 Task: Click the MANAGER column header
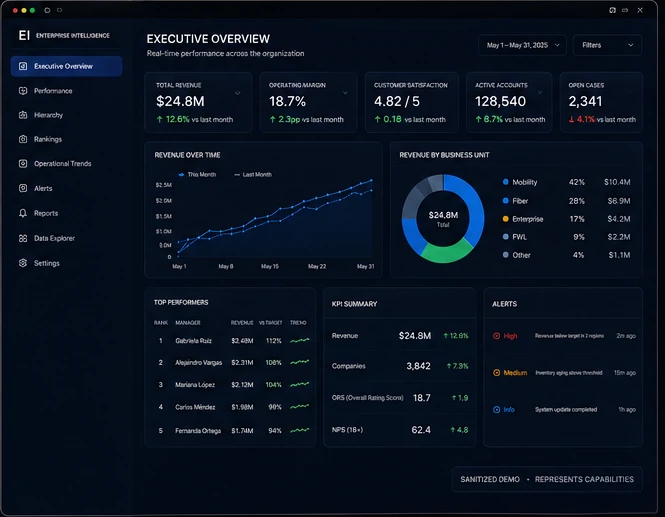[x=188, y=323]
